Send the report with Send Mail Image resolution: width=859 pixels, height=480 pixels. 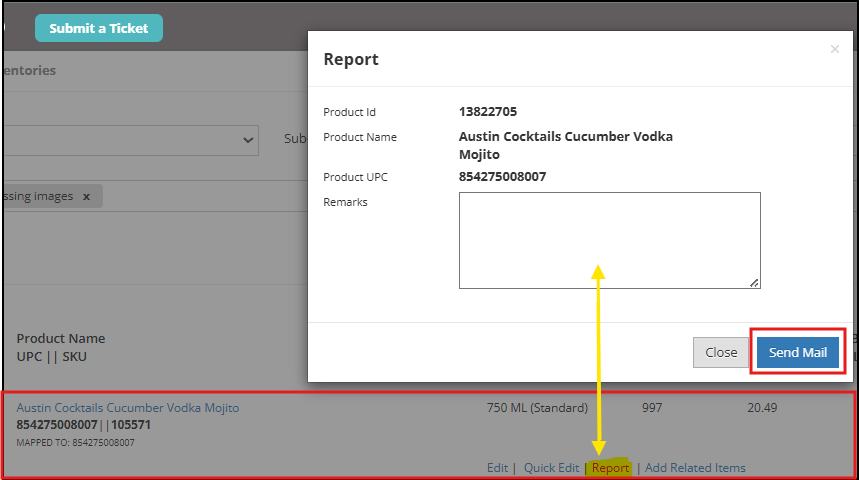(797, 352)
